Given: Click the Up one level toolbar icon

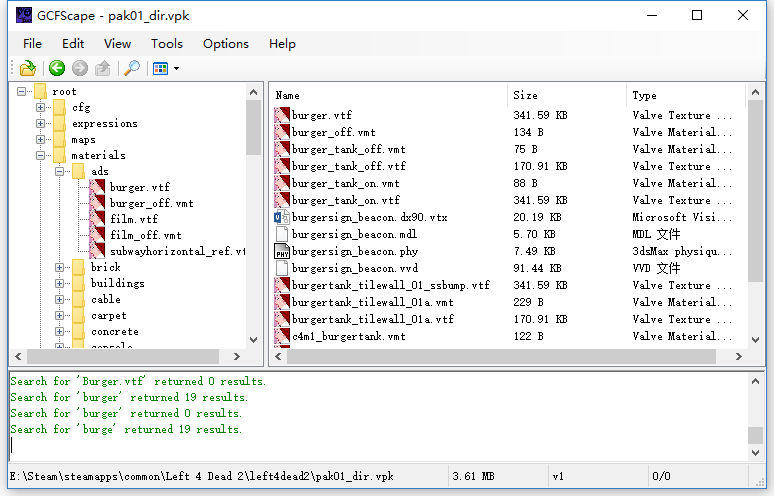Looking at the screenshot, I should (103, 68).
